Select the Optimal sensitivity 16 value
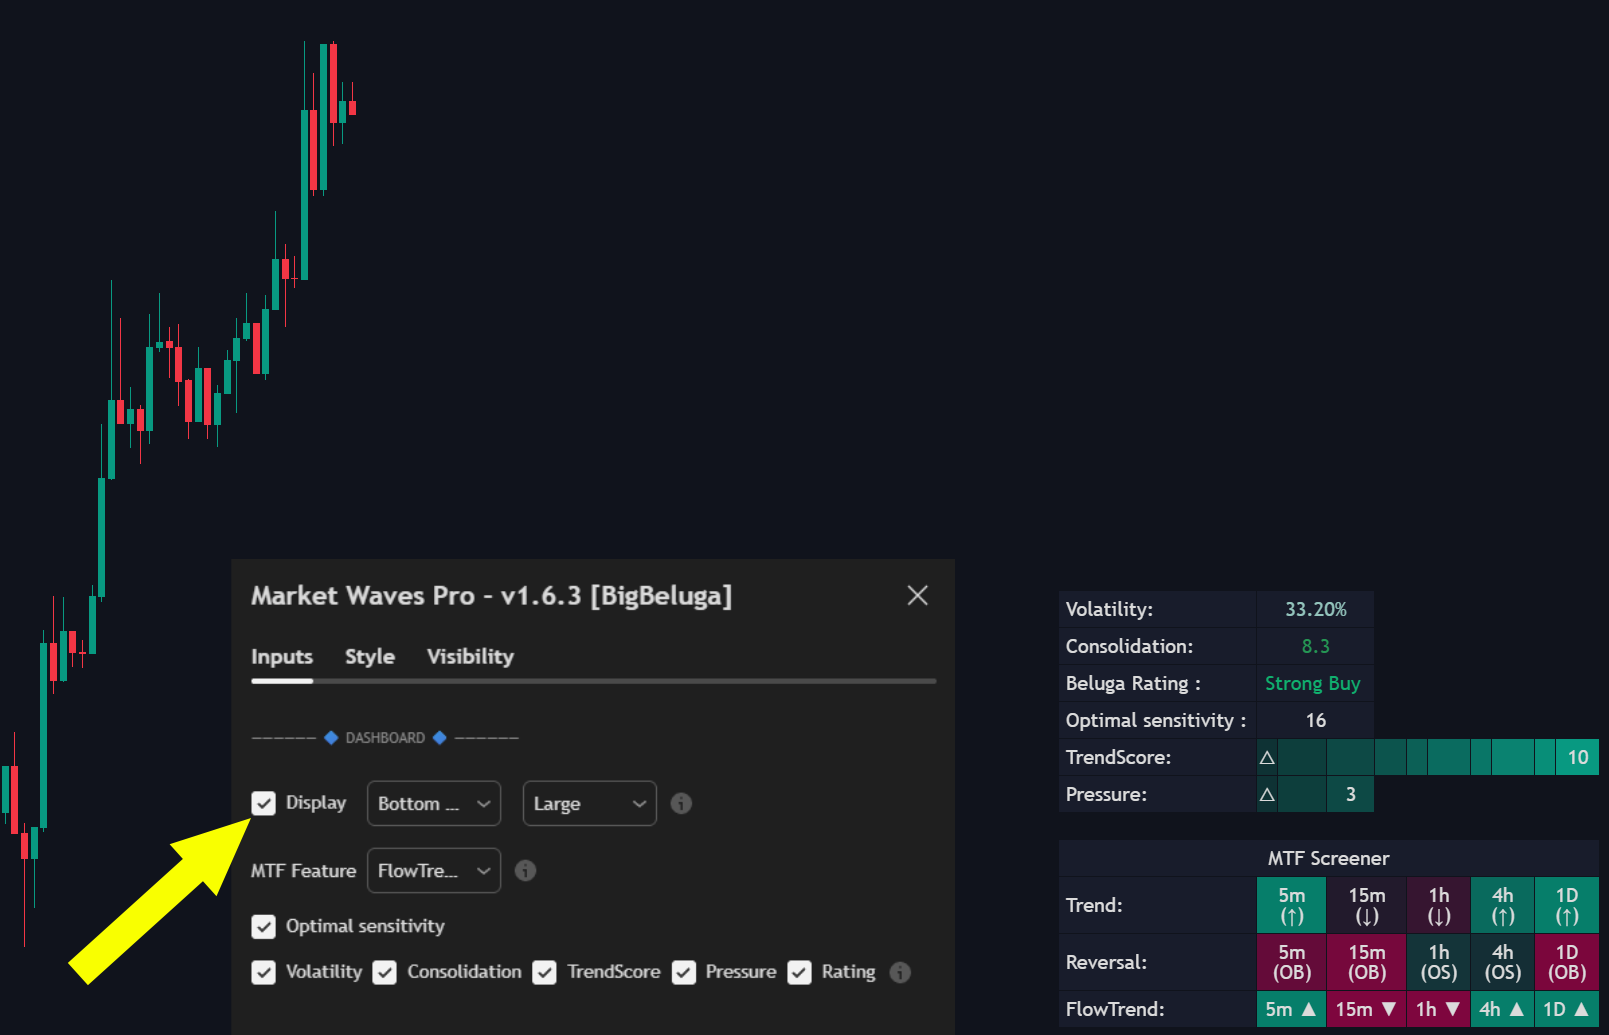Screen dimensions: 1609x1035 pos(1315,720)
